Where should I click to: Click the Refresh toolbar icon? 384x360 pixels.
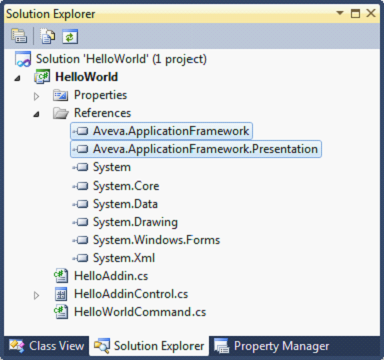(70, 36)
